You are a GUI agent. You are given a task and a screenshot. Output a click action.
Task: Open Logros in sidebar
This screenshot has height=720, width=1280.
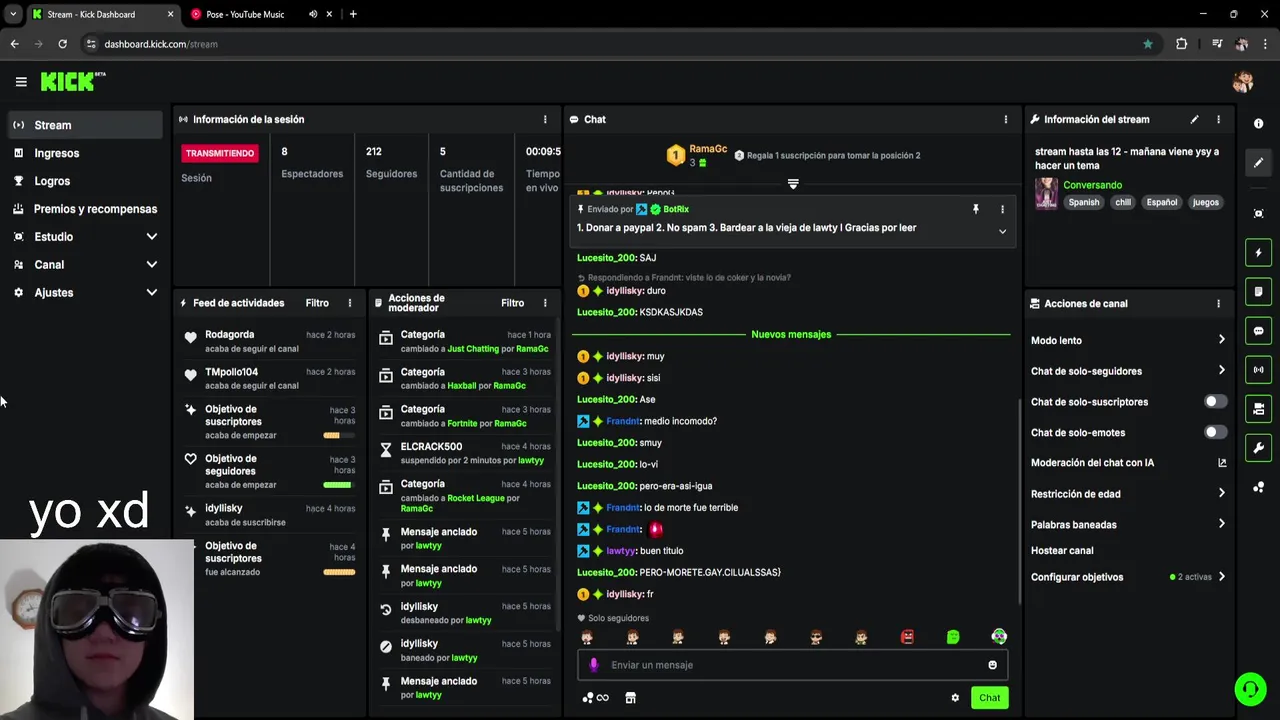point(85,181)
